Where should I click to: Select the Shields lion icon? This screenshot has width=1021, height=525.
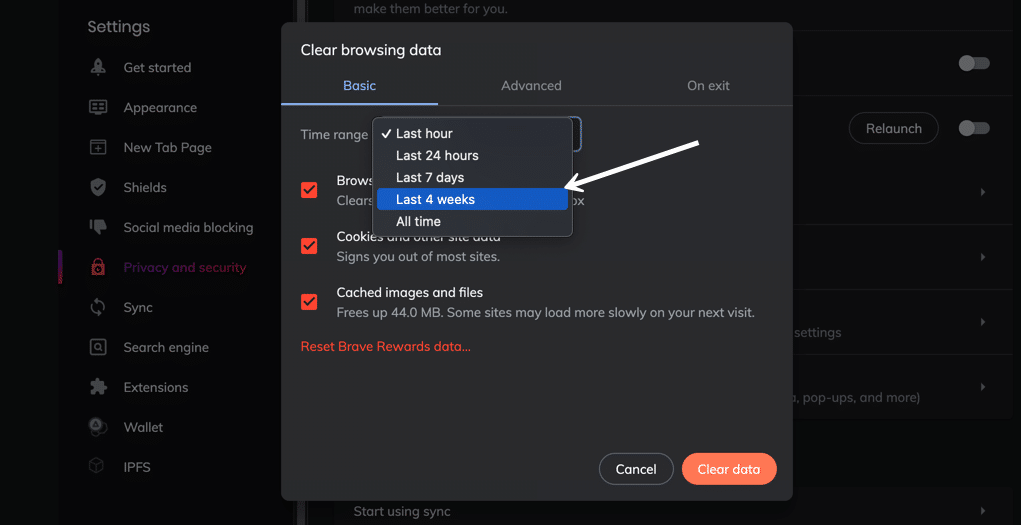point(98,188)
